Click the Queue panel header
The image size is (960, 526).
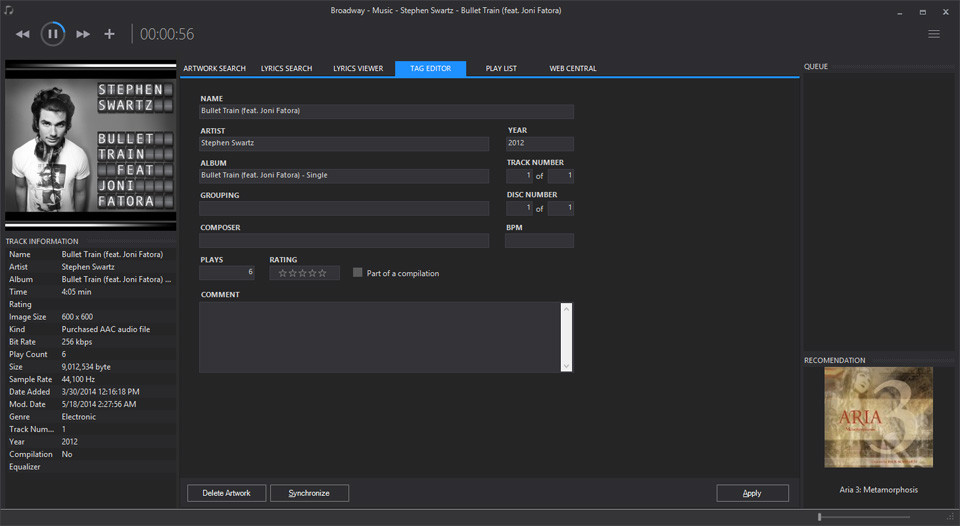816,66
